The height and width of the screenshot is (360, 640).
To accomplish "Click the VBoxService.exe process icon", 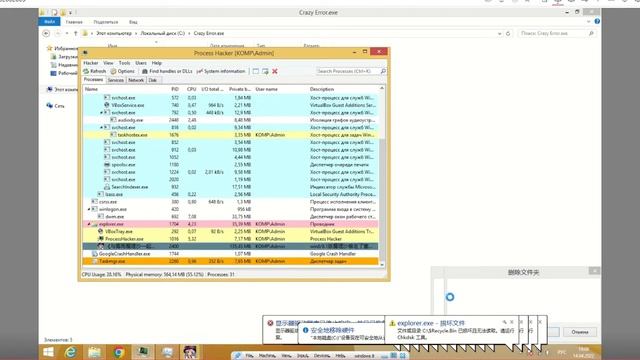I will coord(107,105).
